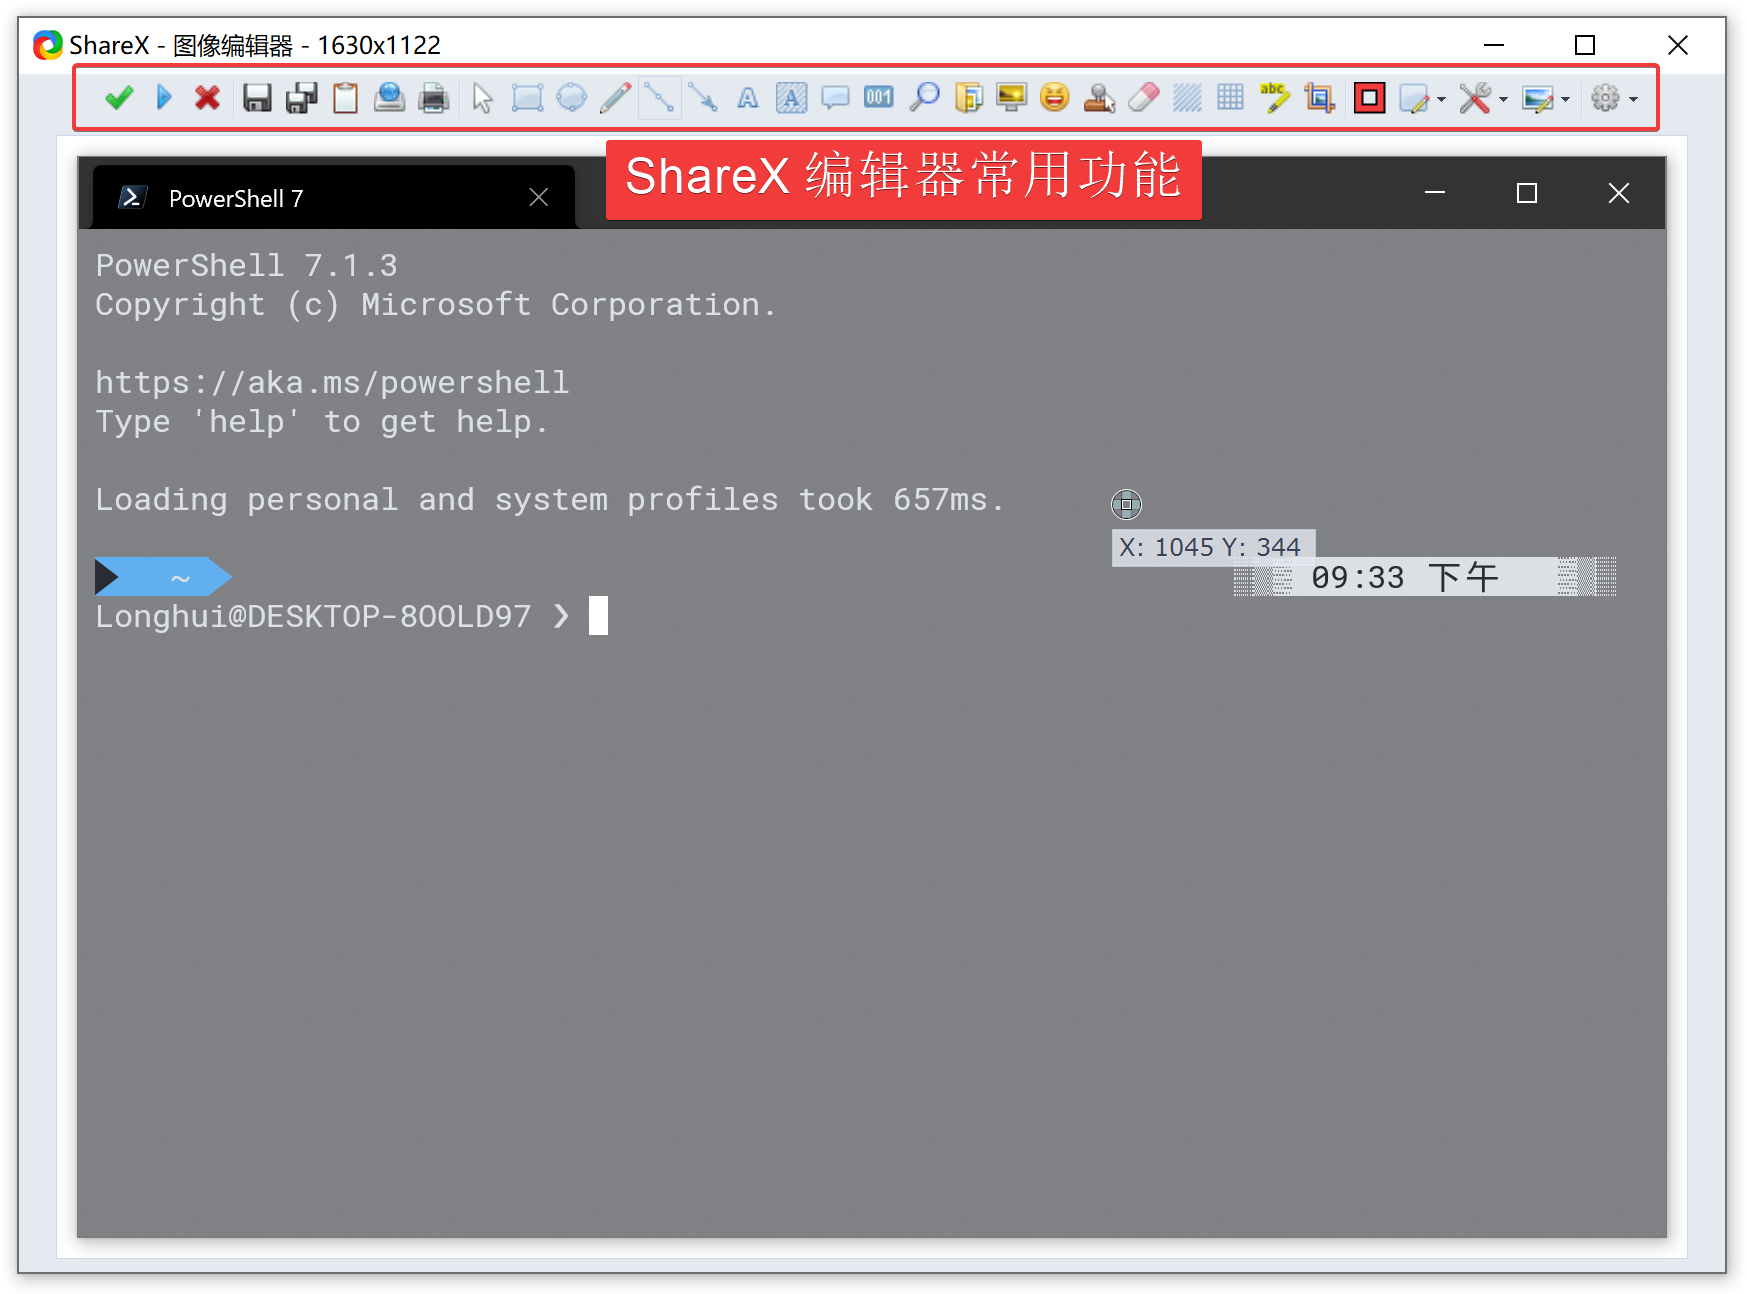Minimize the ShareX image editor window
Screen dimensions: 1747x1294
tap(1494, 45)
